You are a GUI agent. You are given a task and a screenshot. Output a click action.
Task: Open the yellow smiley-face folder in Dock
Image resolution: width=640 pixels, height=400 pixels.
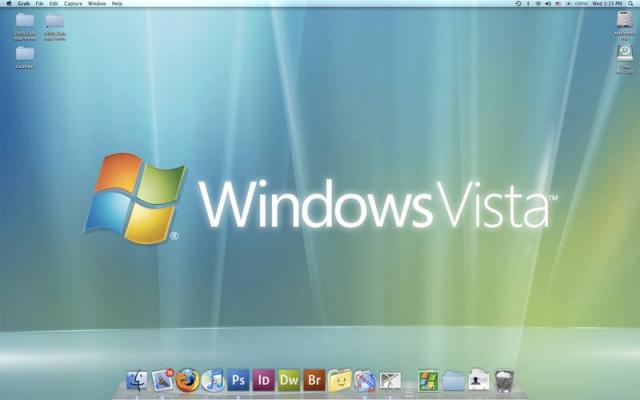click(340, 380)
